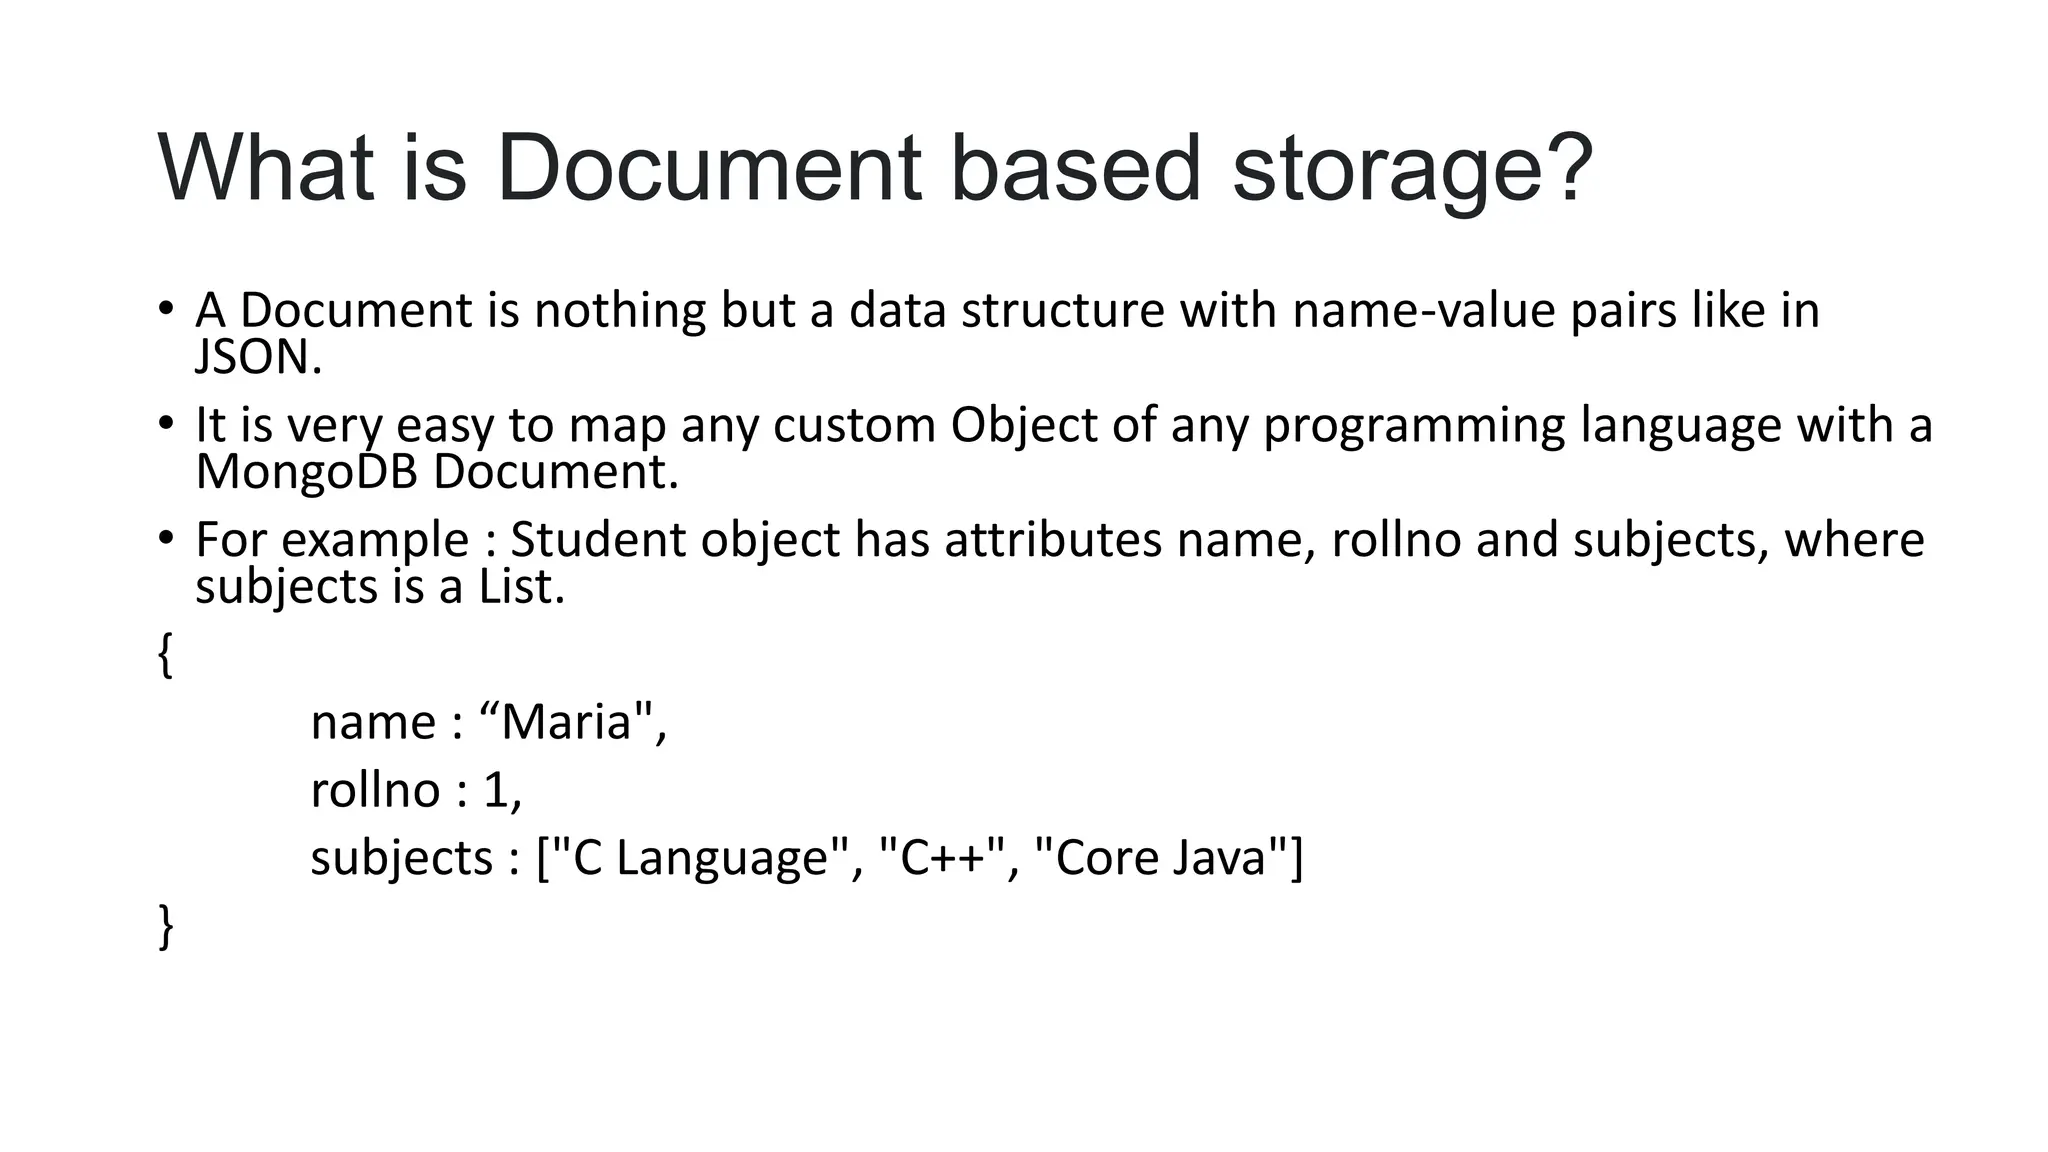Viewport: 2048px width, 1152px height.
Task: Click the slide title 'What is Document based storage?'
Action: [x=874, y=168]
